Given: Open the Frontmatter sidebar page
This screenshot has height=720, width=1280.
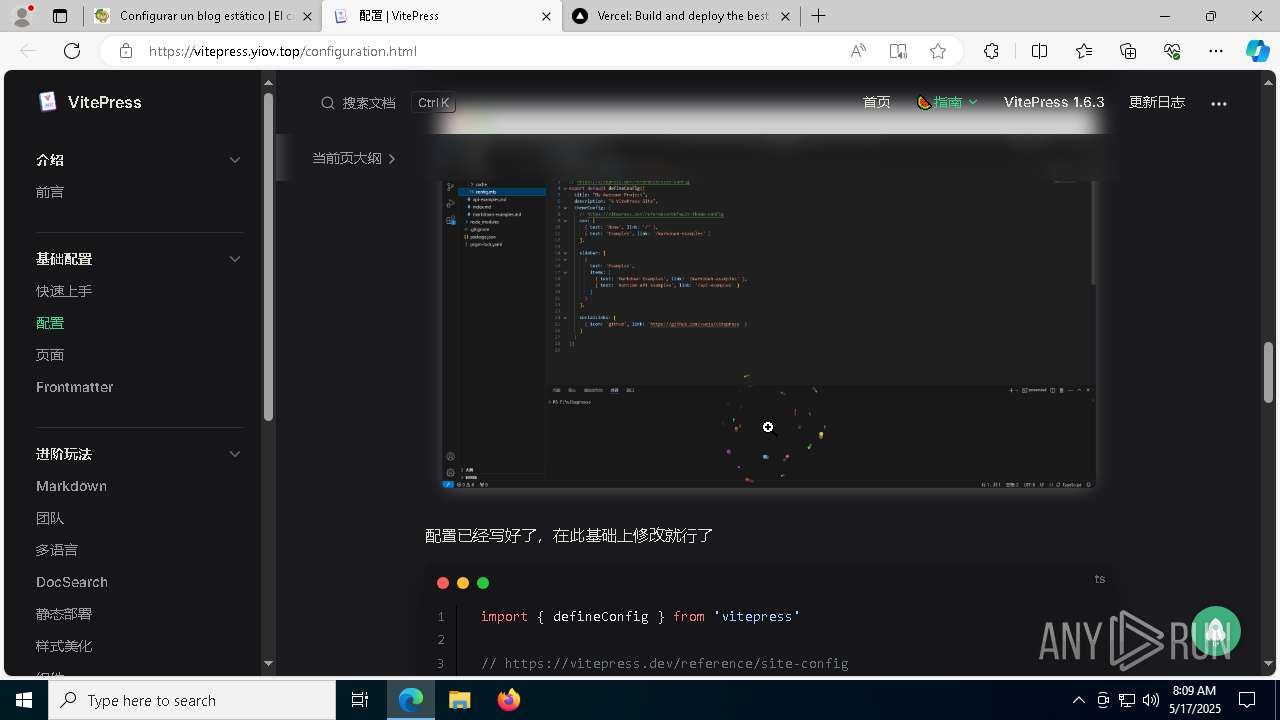Looking at the screenshot, I should coord(74,387).
